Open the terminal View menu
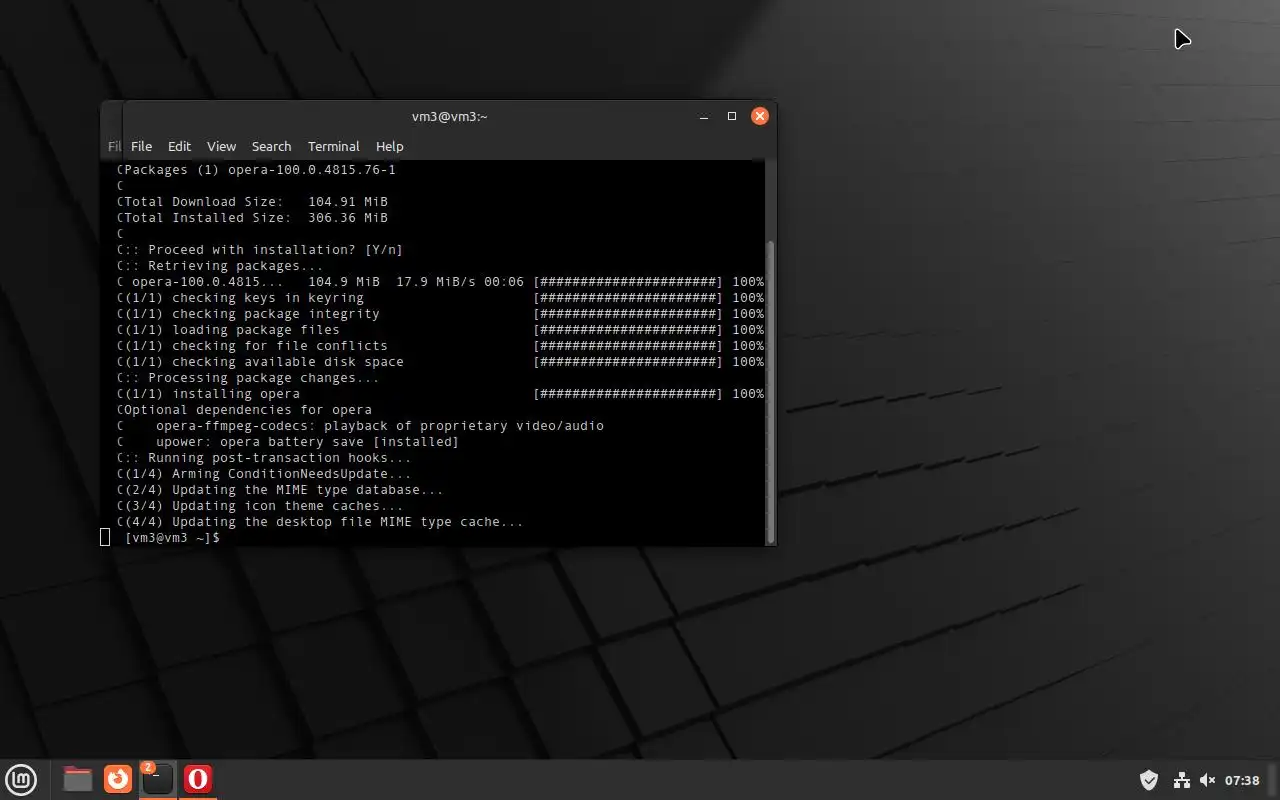This screenshot has width=1280, height=800. (221, 146)
